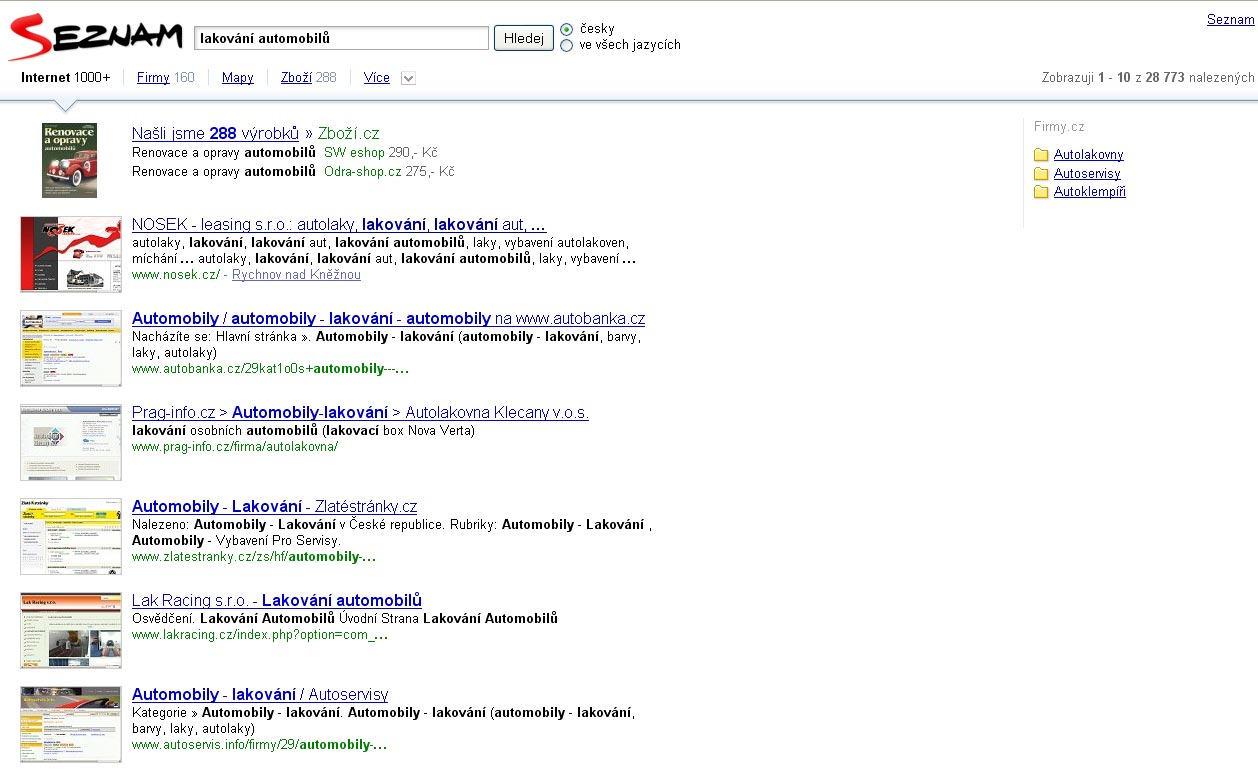Click the Renovace a opravy book thumbnail

69,160
